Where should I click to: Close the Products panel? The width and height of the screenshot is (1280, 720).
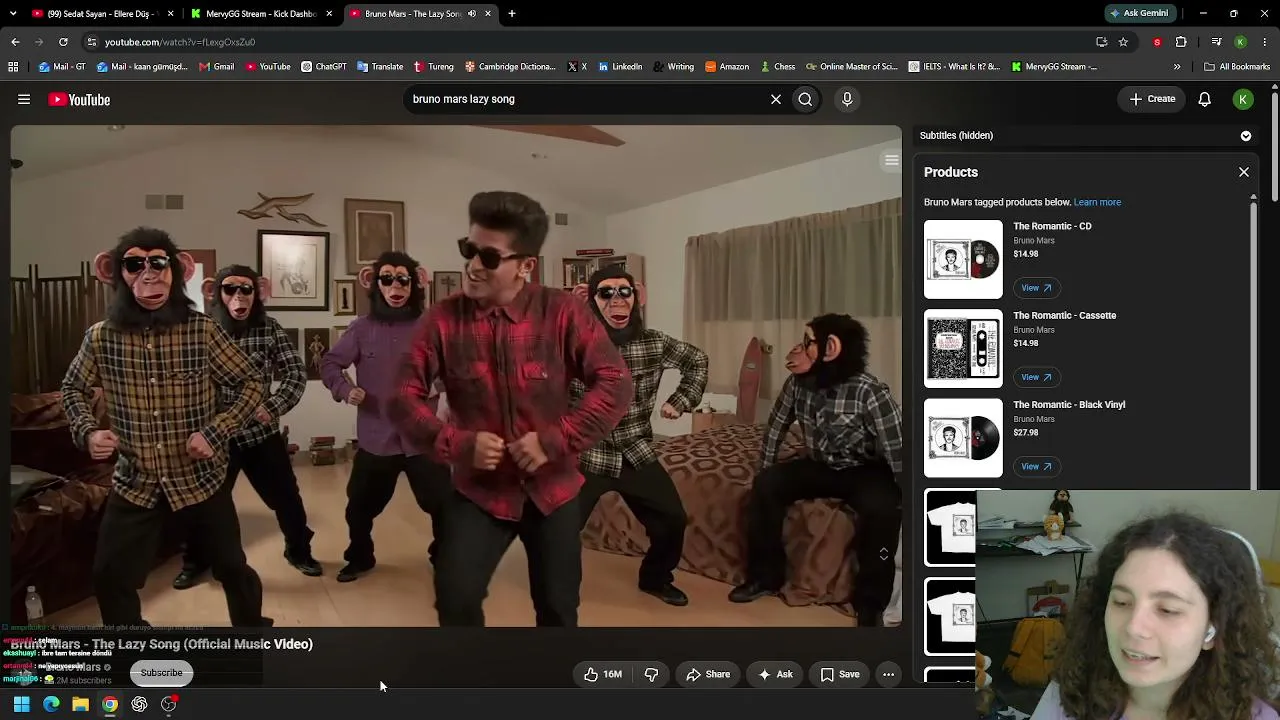pos(1244,172)
